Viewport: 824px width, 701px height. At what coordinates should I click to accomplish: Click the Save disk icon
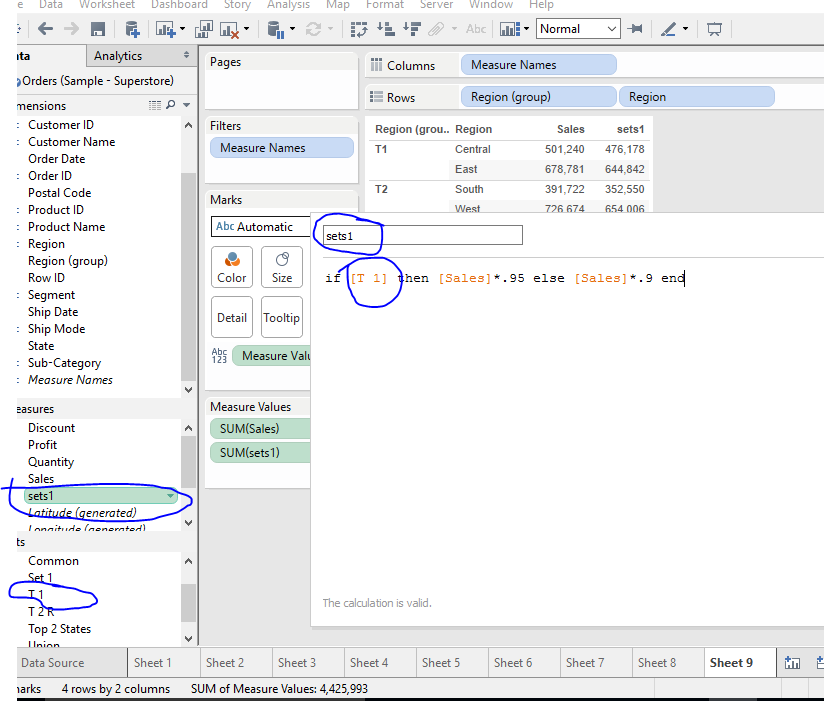[x=98, y=29]
